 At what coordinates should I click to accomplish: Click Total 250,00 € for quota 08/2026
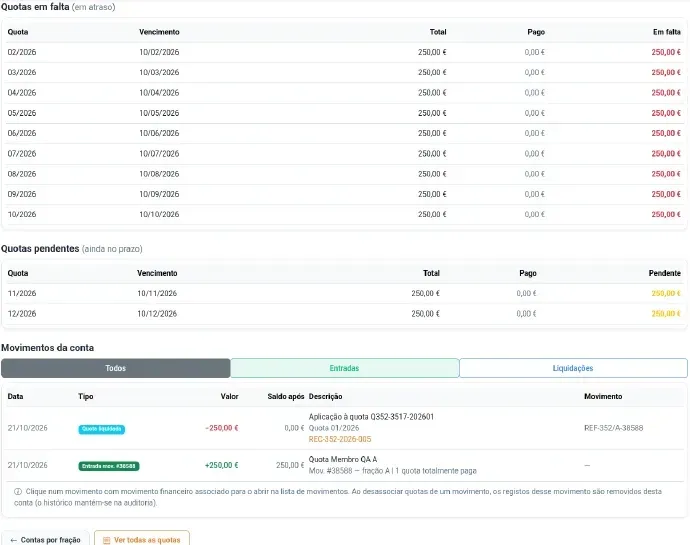point(432,174)
